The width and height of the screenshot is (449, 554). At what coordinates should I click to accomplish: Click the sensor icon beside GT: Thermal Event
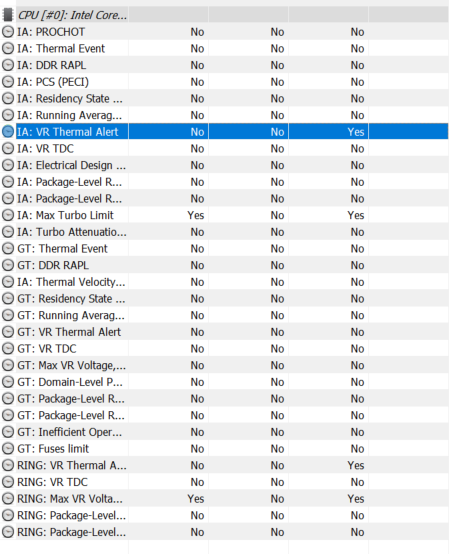[8, 248]
